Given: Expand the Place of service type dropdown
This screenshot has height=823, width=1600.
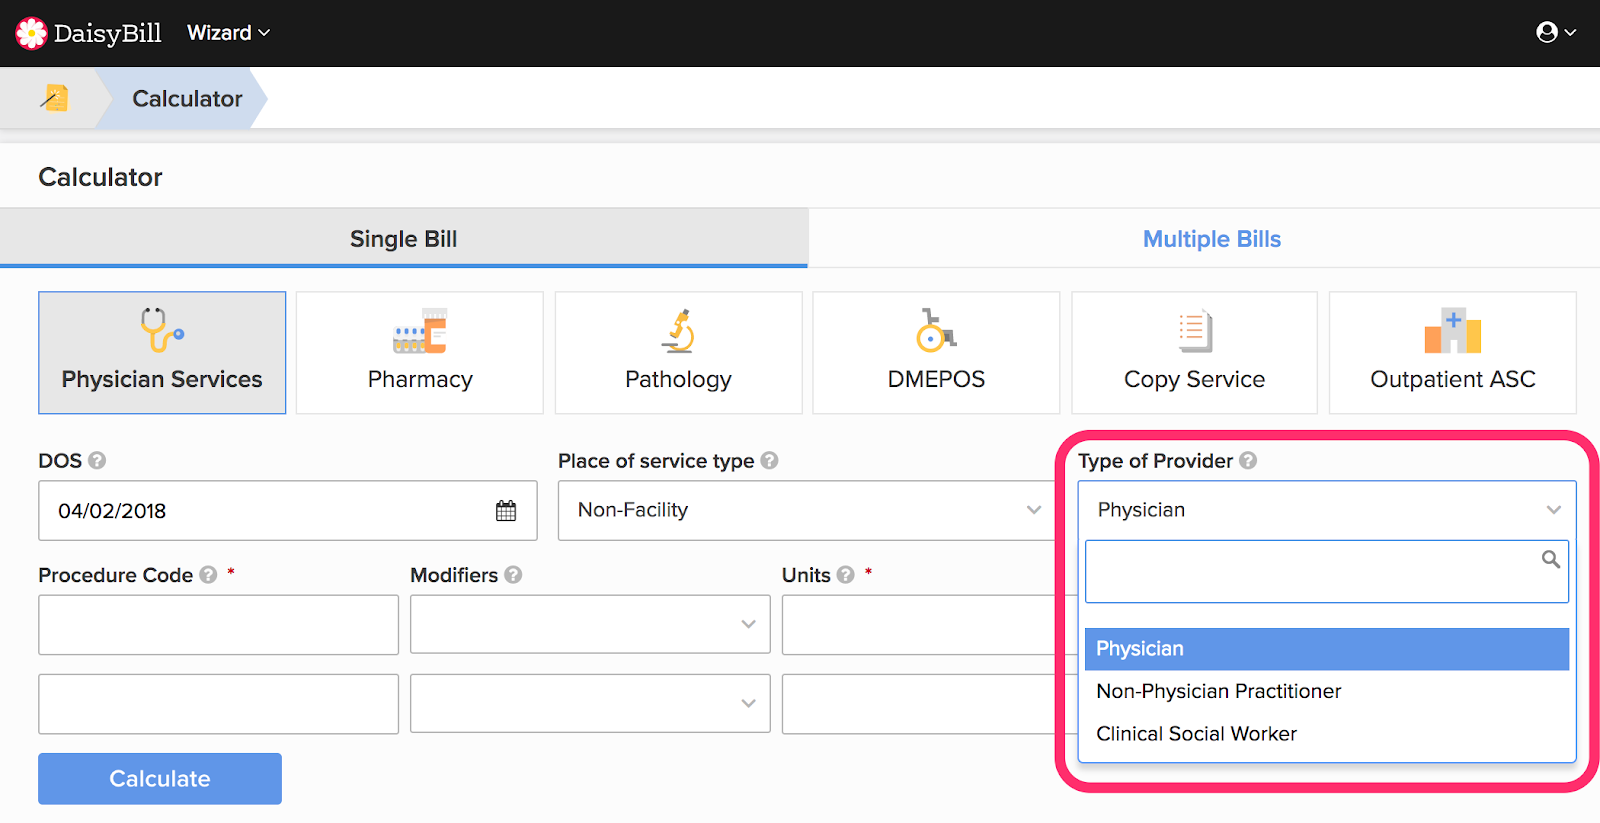Looking at the screenshot, I should point(806,511).
